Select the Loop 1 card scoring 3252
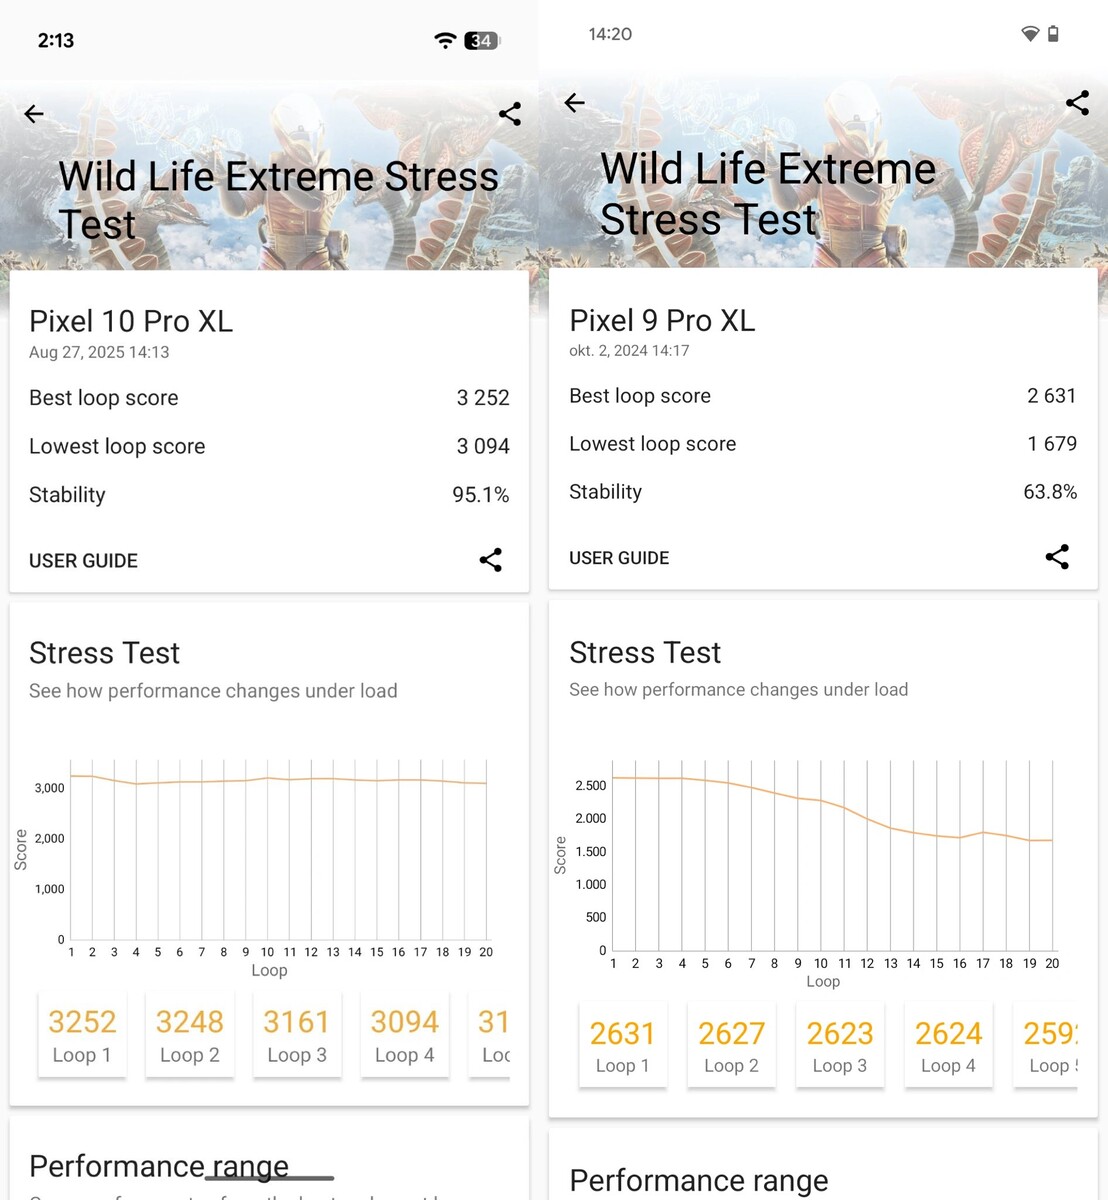1108x1200 pixels. tap(82, 1035)
